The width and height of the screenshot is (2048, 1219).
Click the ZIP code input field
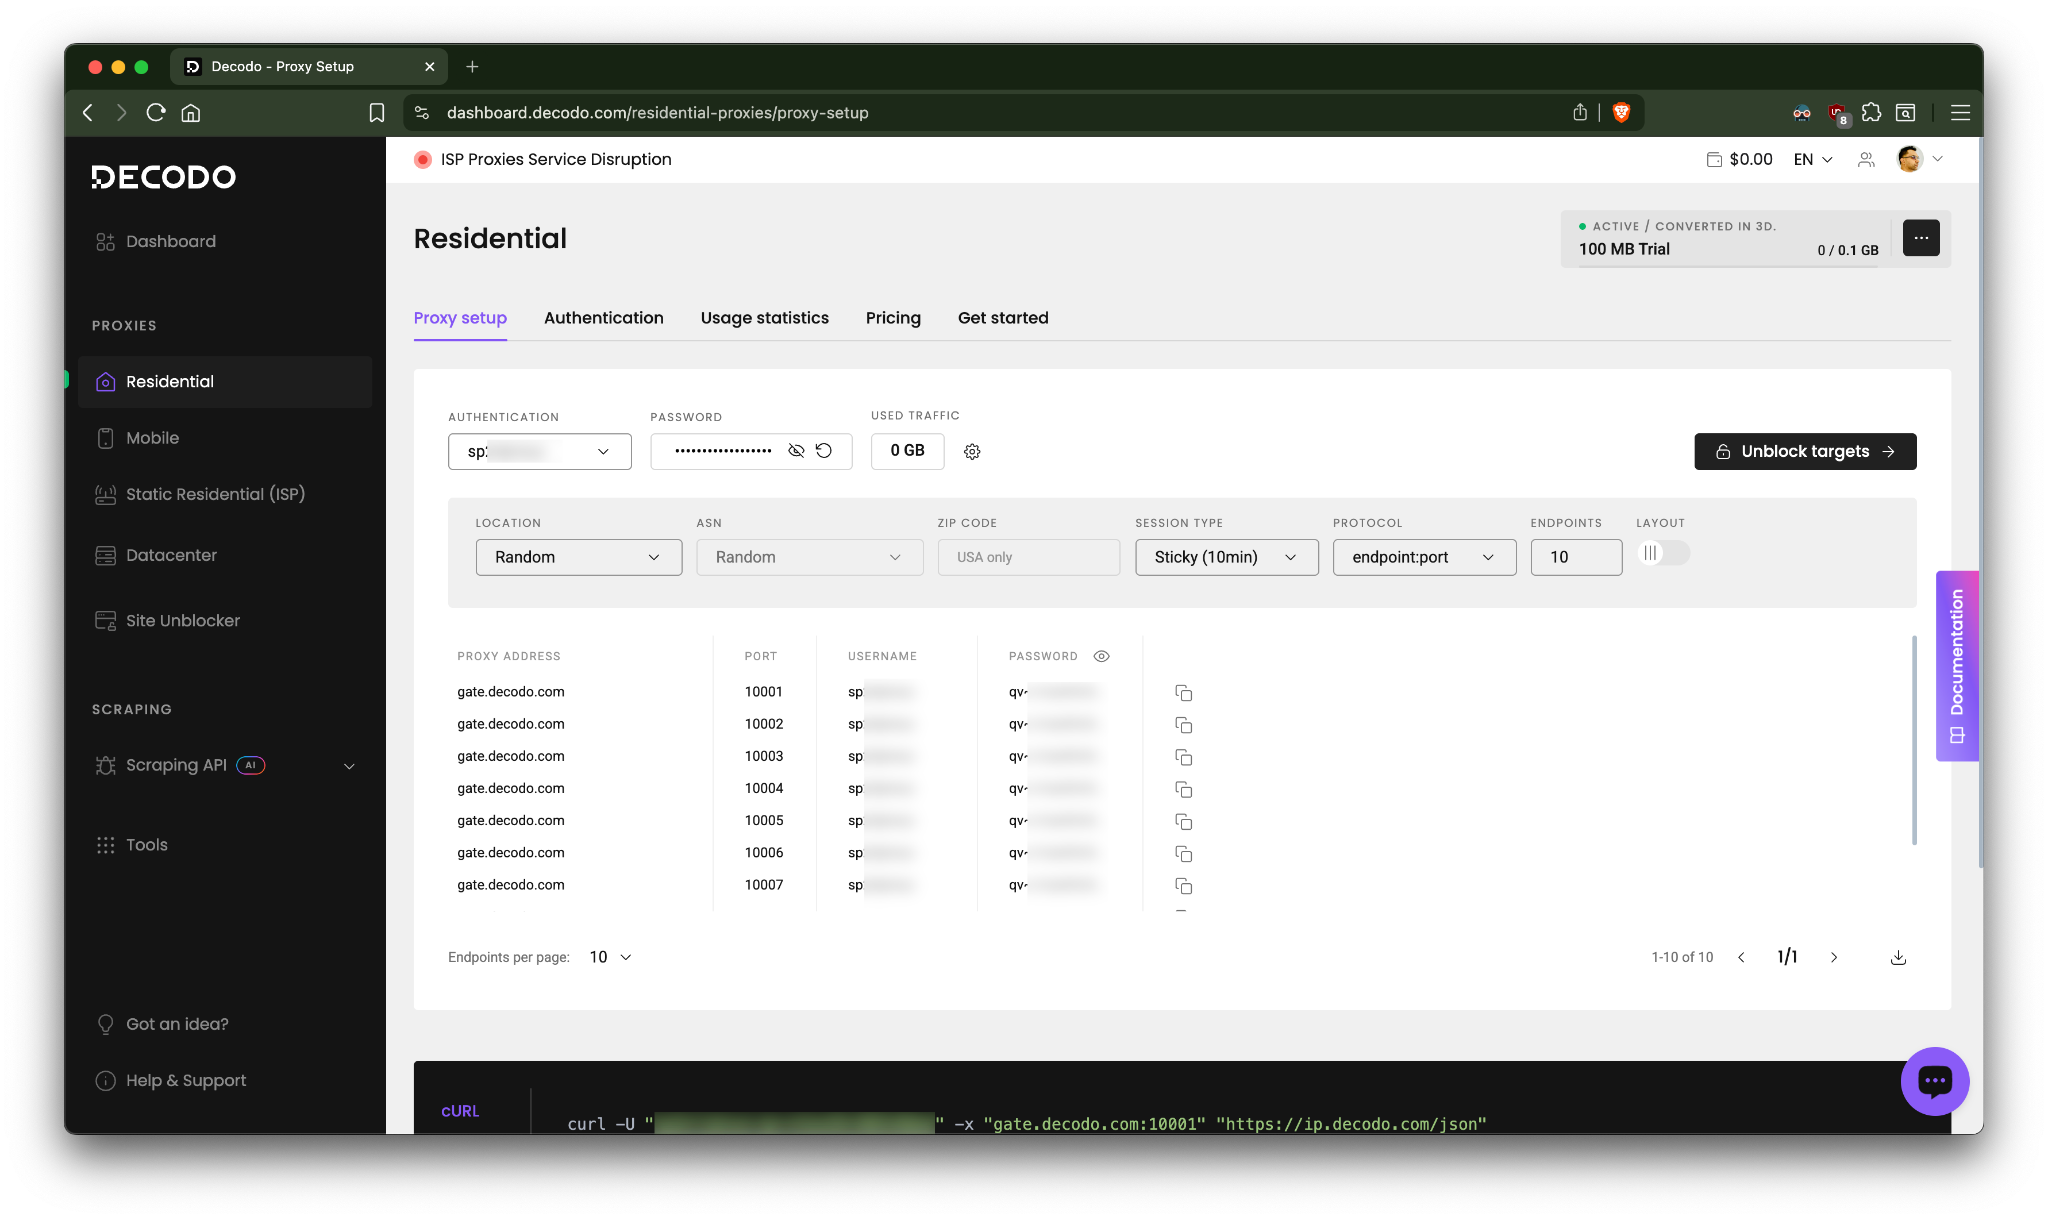[1028, 557]
